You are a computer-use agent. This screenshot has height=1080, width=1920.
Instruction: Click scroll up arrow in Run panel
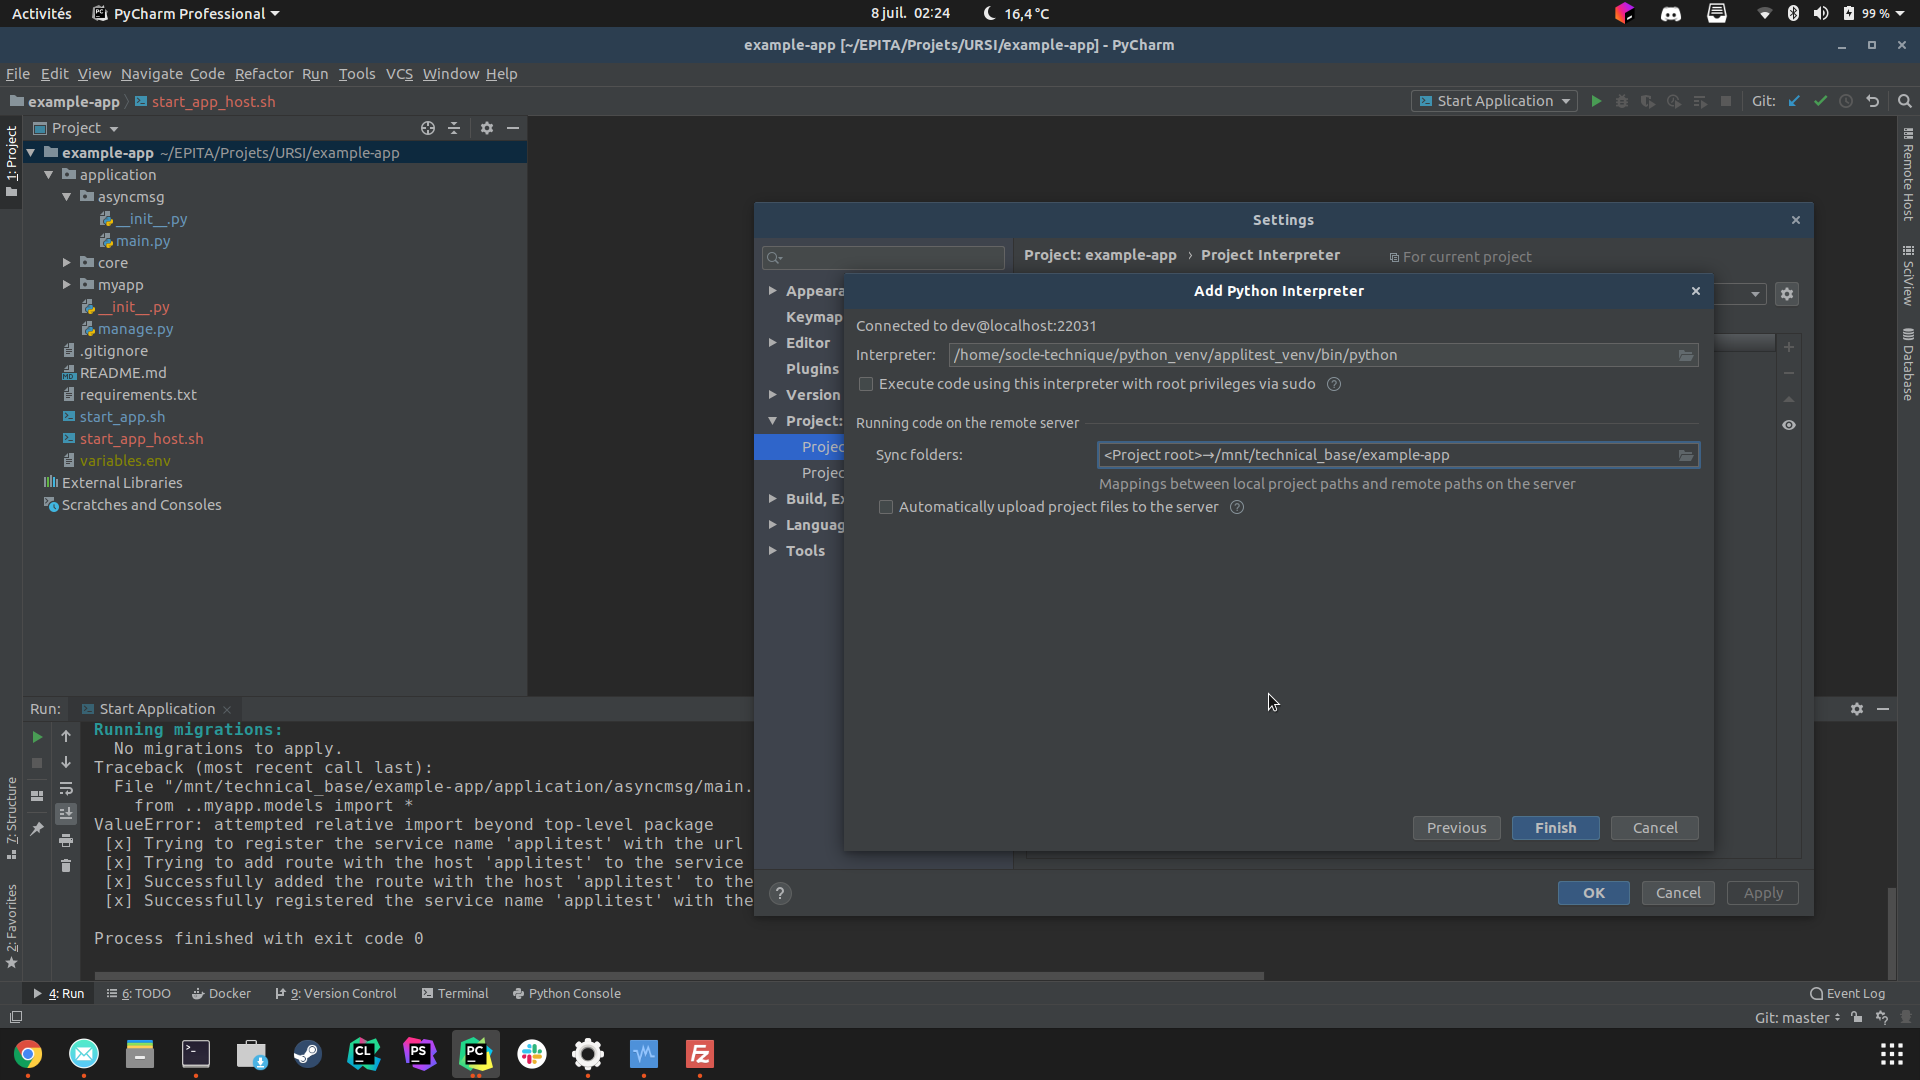[x=66, y=736]
